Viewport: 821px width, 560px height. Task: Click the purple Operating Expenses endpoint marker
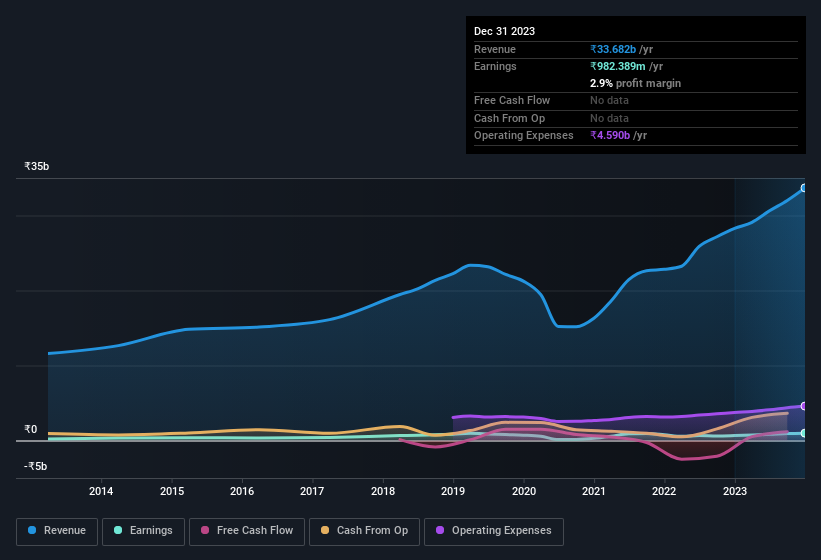click(804, 406)
